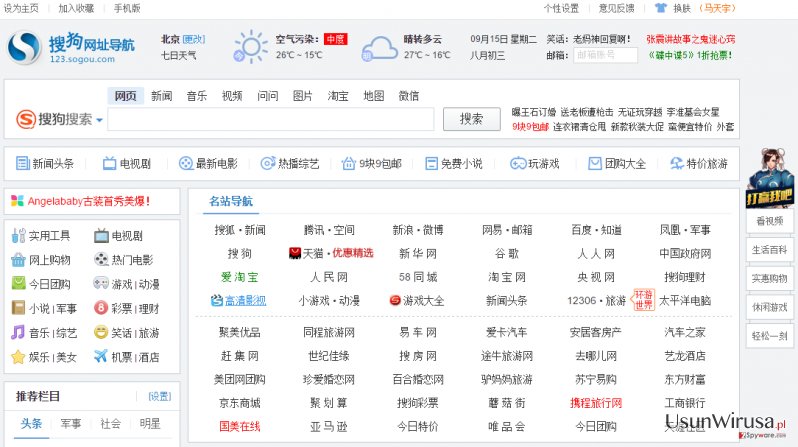Click inside the main search box
Screen dimensions: 798x447
[x=271, y=119]
